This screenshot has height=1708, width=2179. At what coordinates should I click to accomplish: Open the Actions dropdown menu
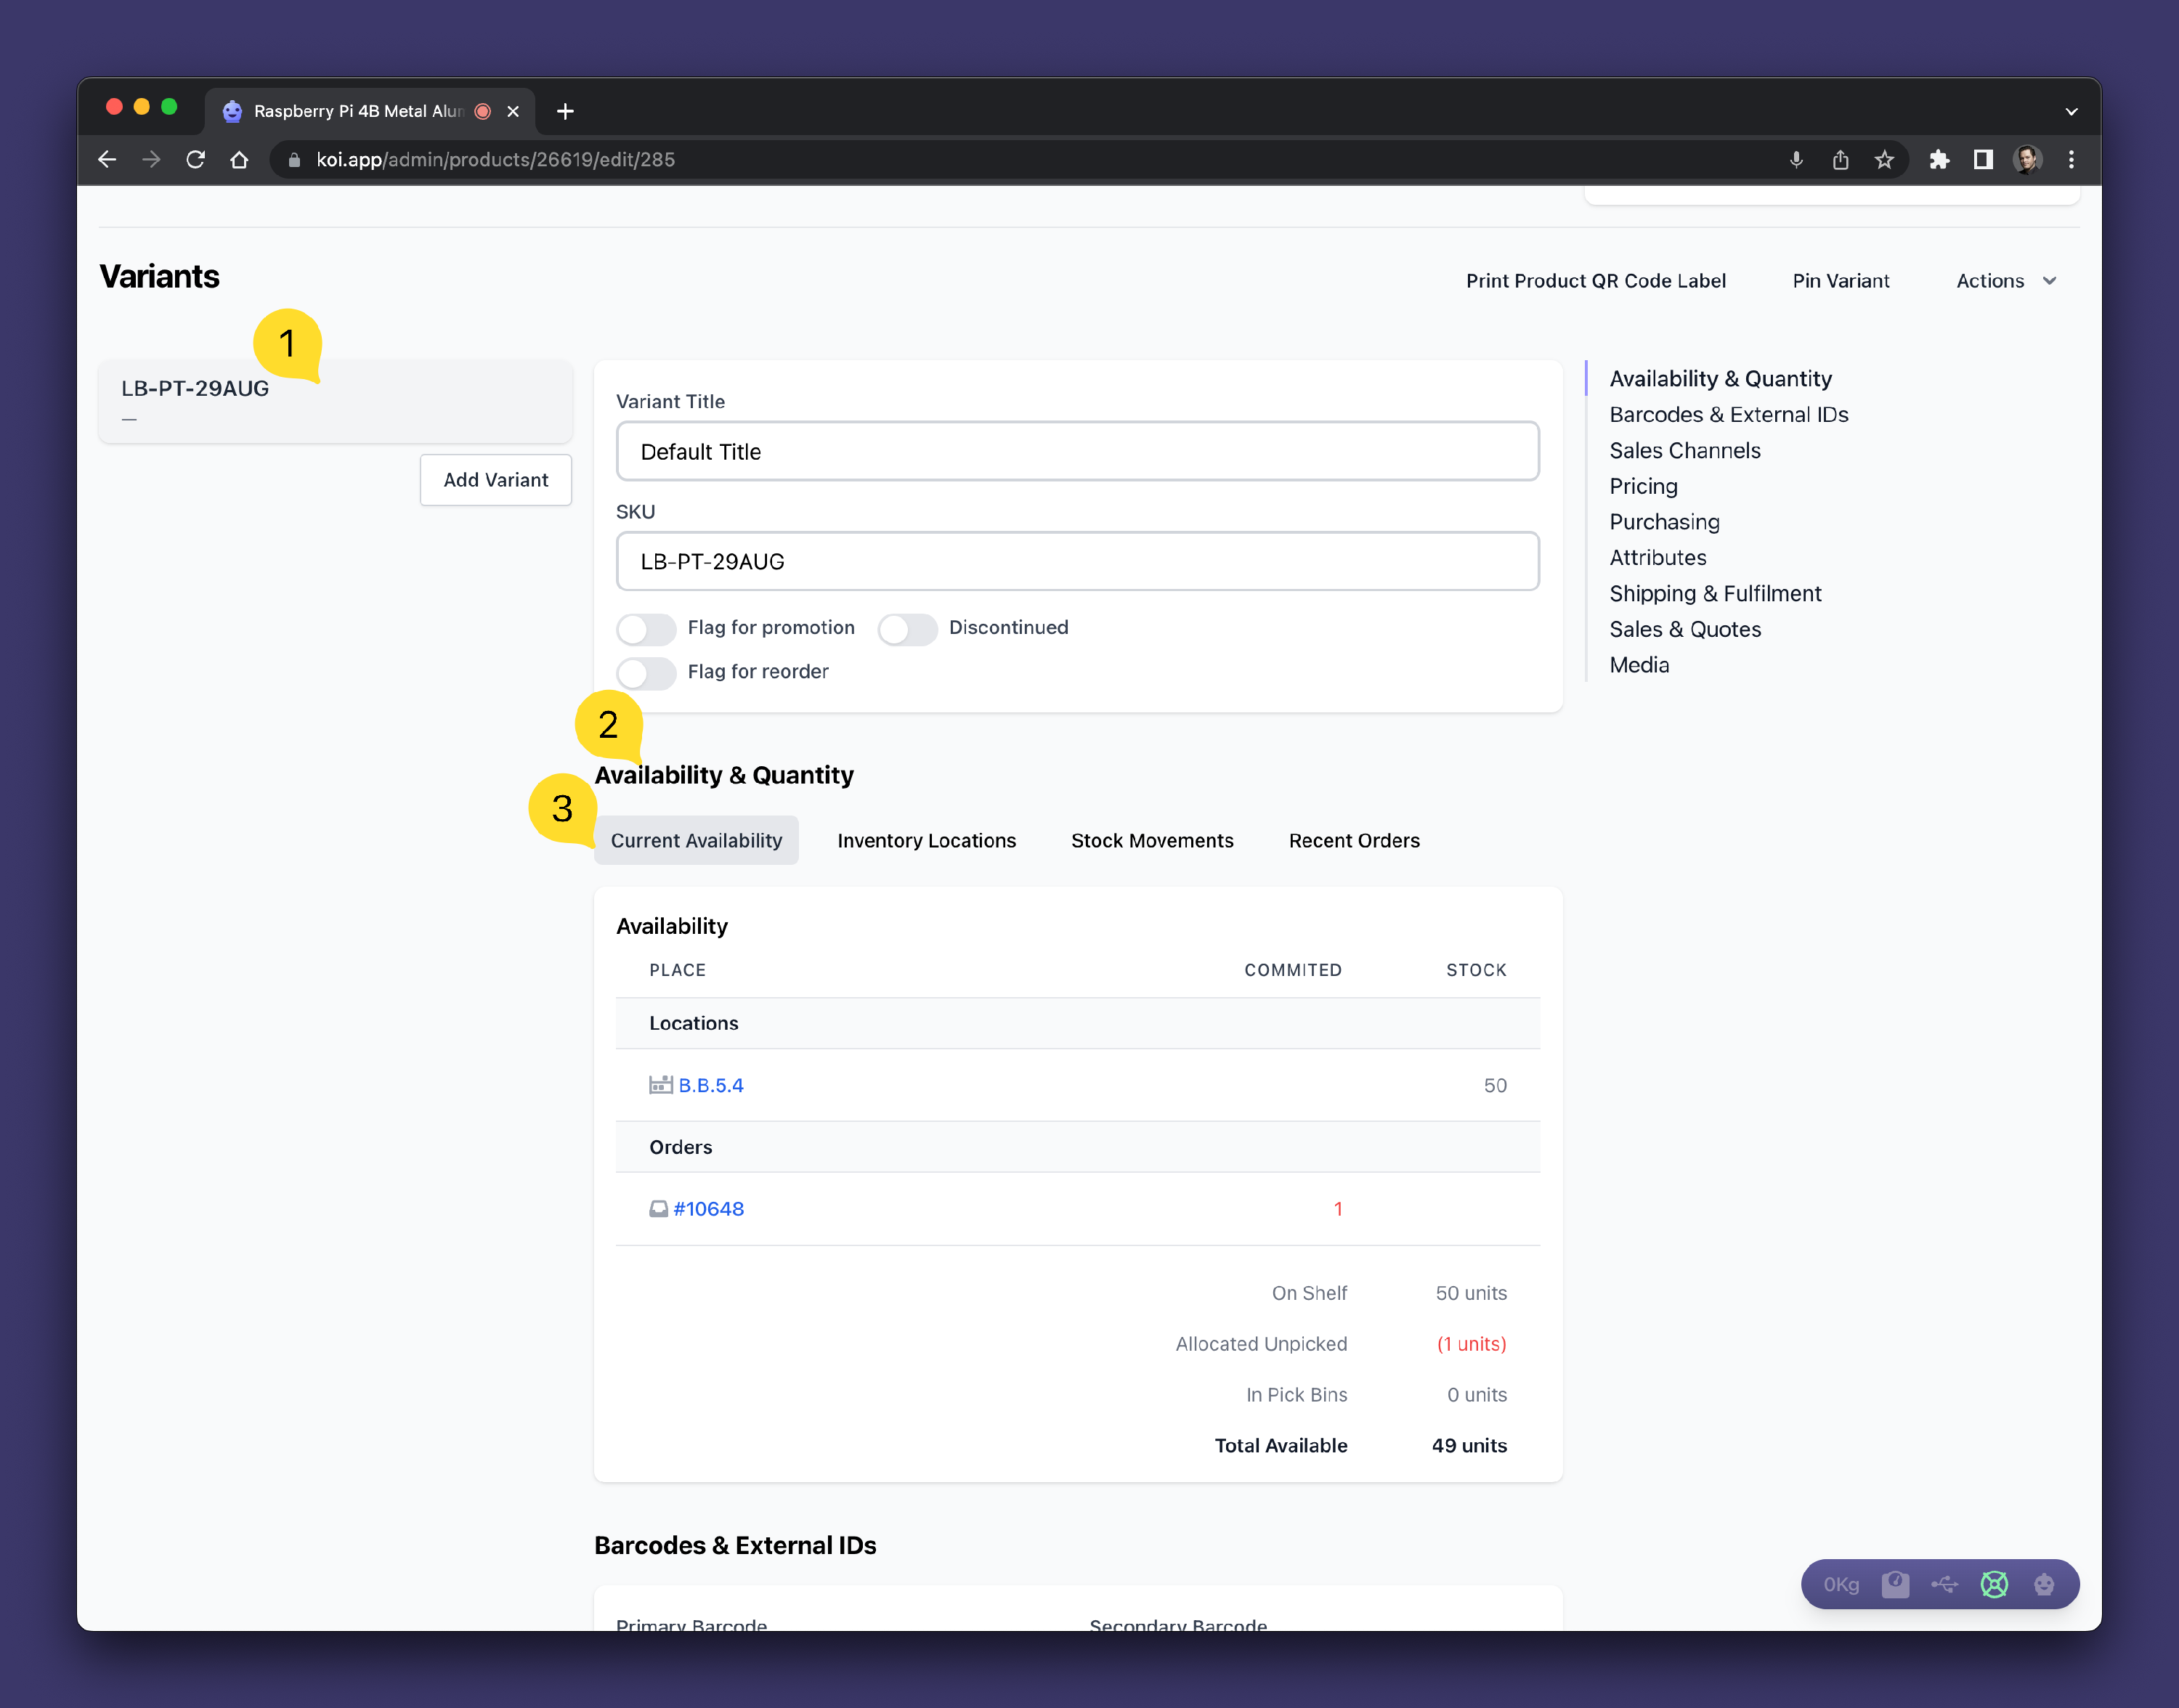tap(2005, 281)
